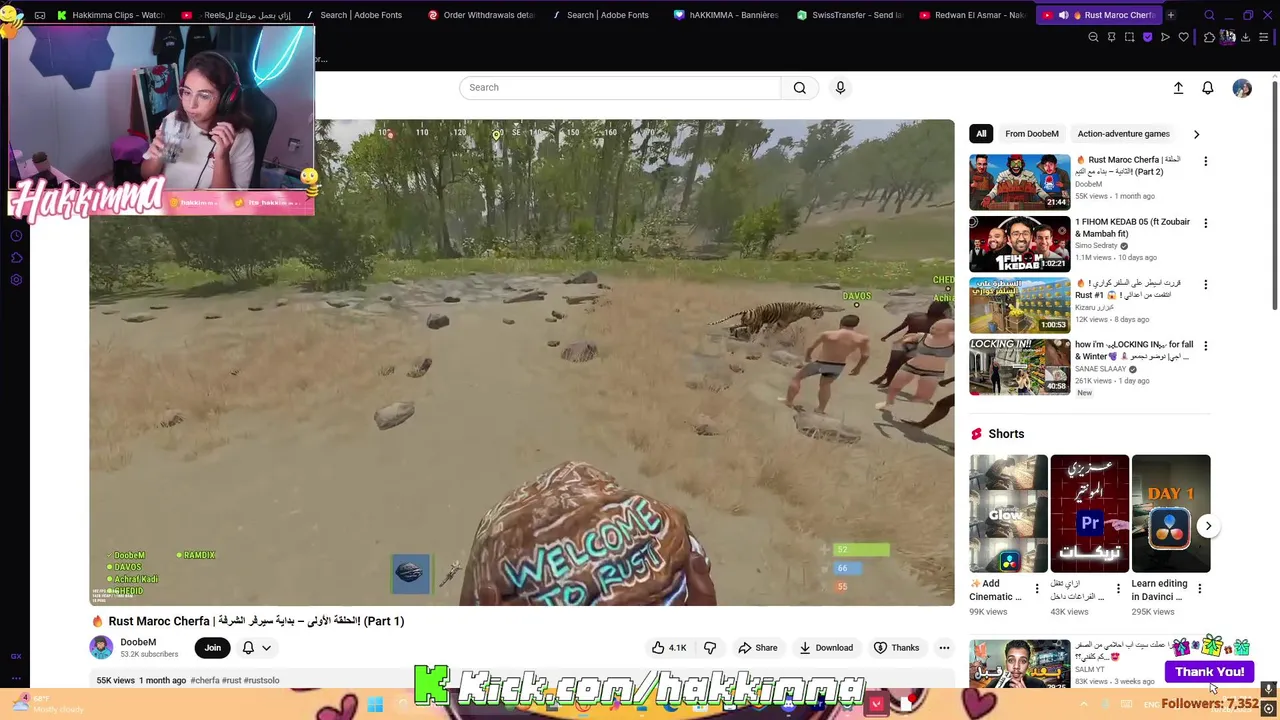Image resolution: width=1280 pixels, height=720 pixels.
Task: Open Rust Maroc Cherfa Part 2 thumbnail
Action: [1019, 181]
